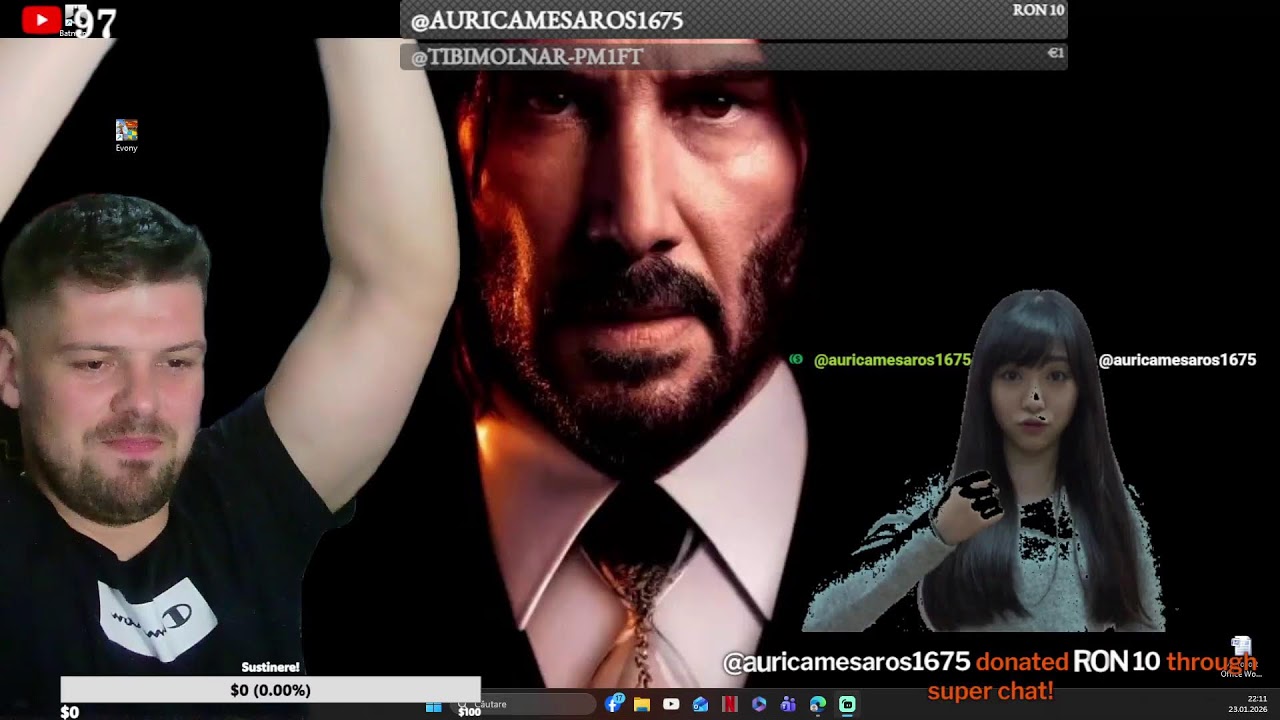Click the red YouTube logo overlay
The image size is (1280, 720).
point(41,20)
